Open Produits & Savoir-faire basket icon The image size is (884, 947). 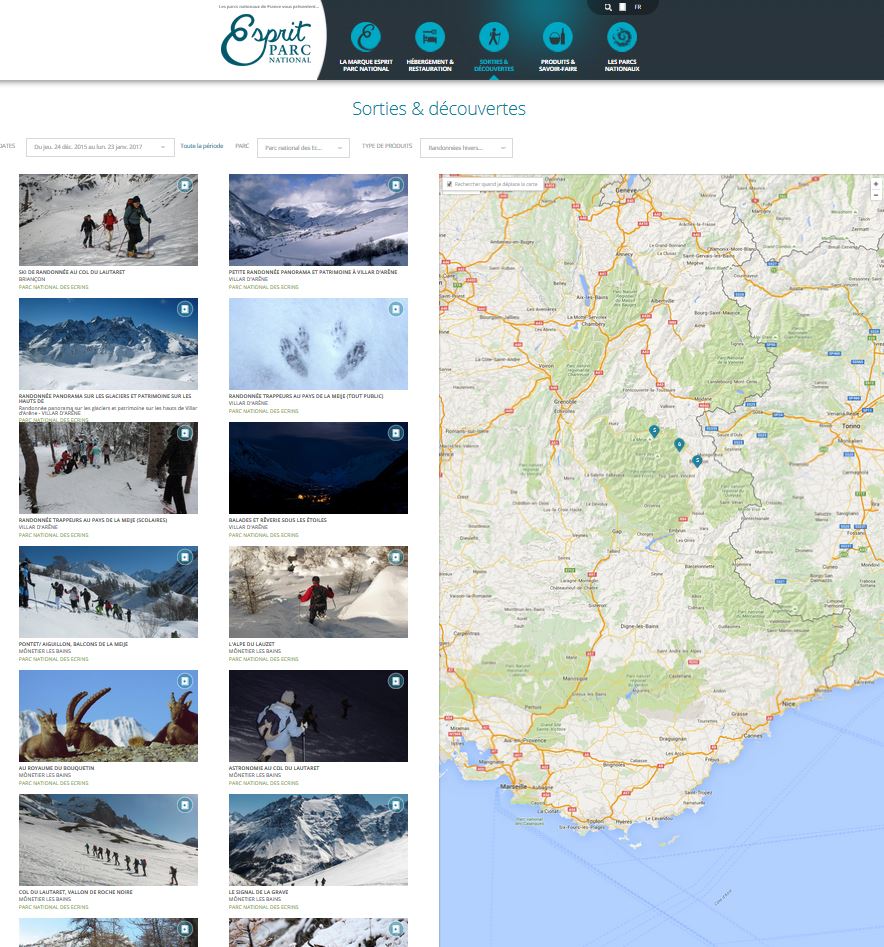tap(558, 37)
